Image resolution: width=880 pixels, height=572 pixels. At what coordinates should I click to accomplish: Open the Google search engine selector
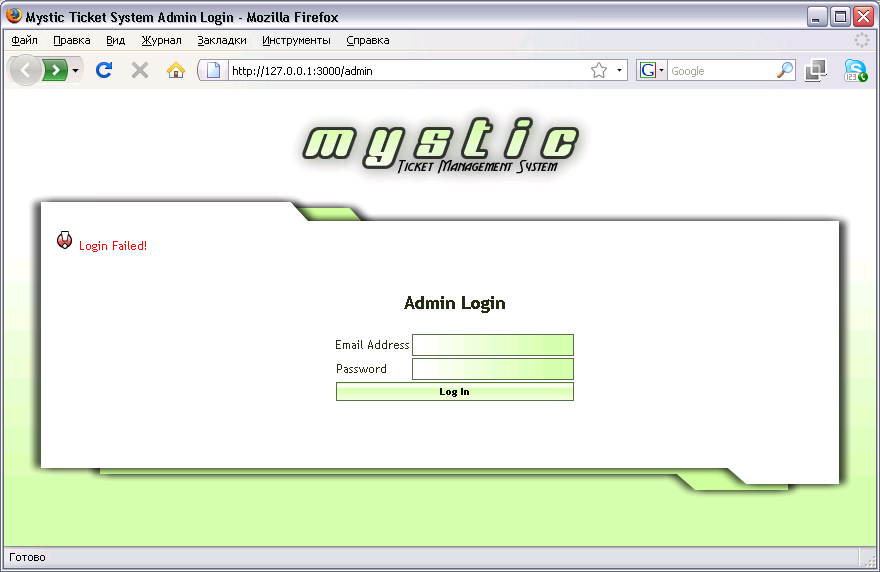pos(652,70)
